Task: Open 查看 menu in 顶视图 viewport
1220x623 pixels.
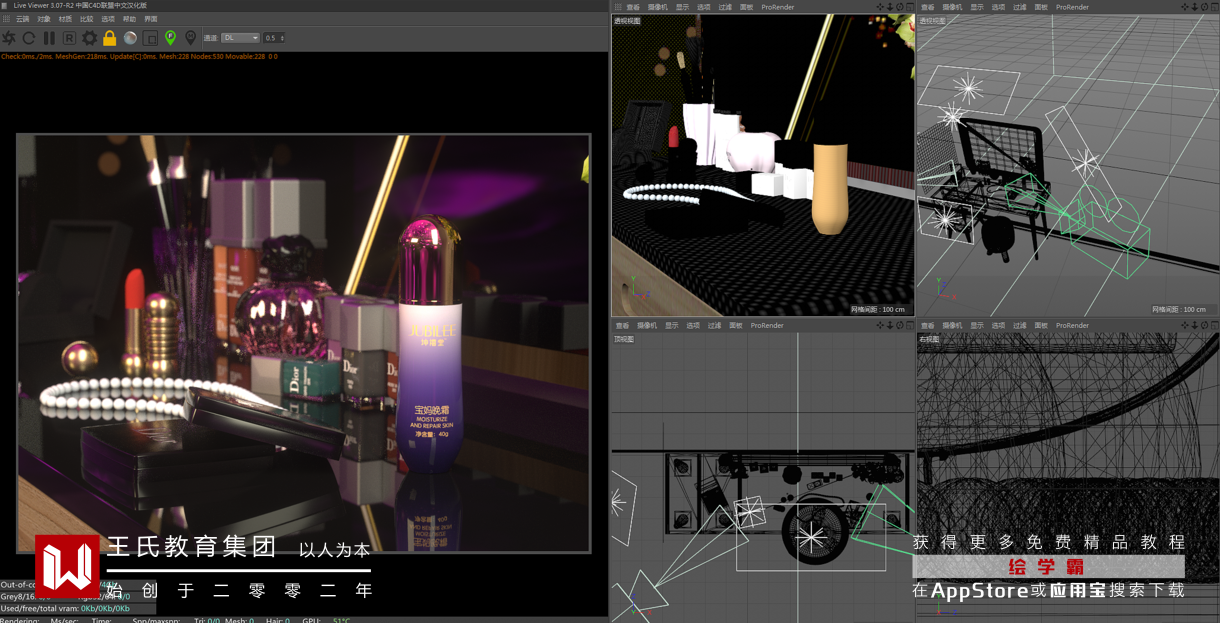Action: [622, 325]
